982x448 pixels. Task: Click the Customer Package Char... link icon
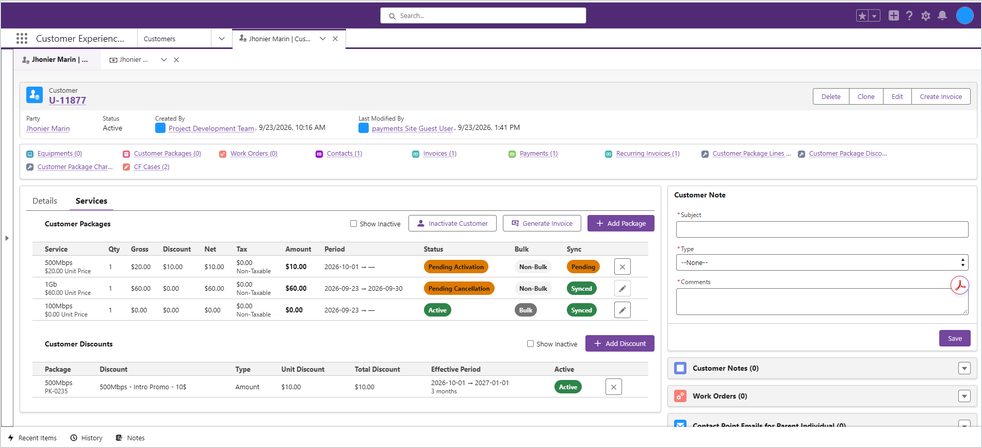pos(30,167)
